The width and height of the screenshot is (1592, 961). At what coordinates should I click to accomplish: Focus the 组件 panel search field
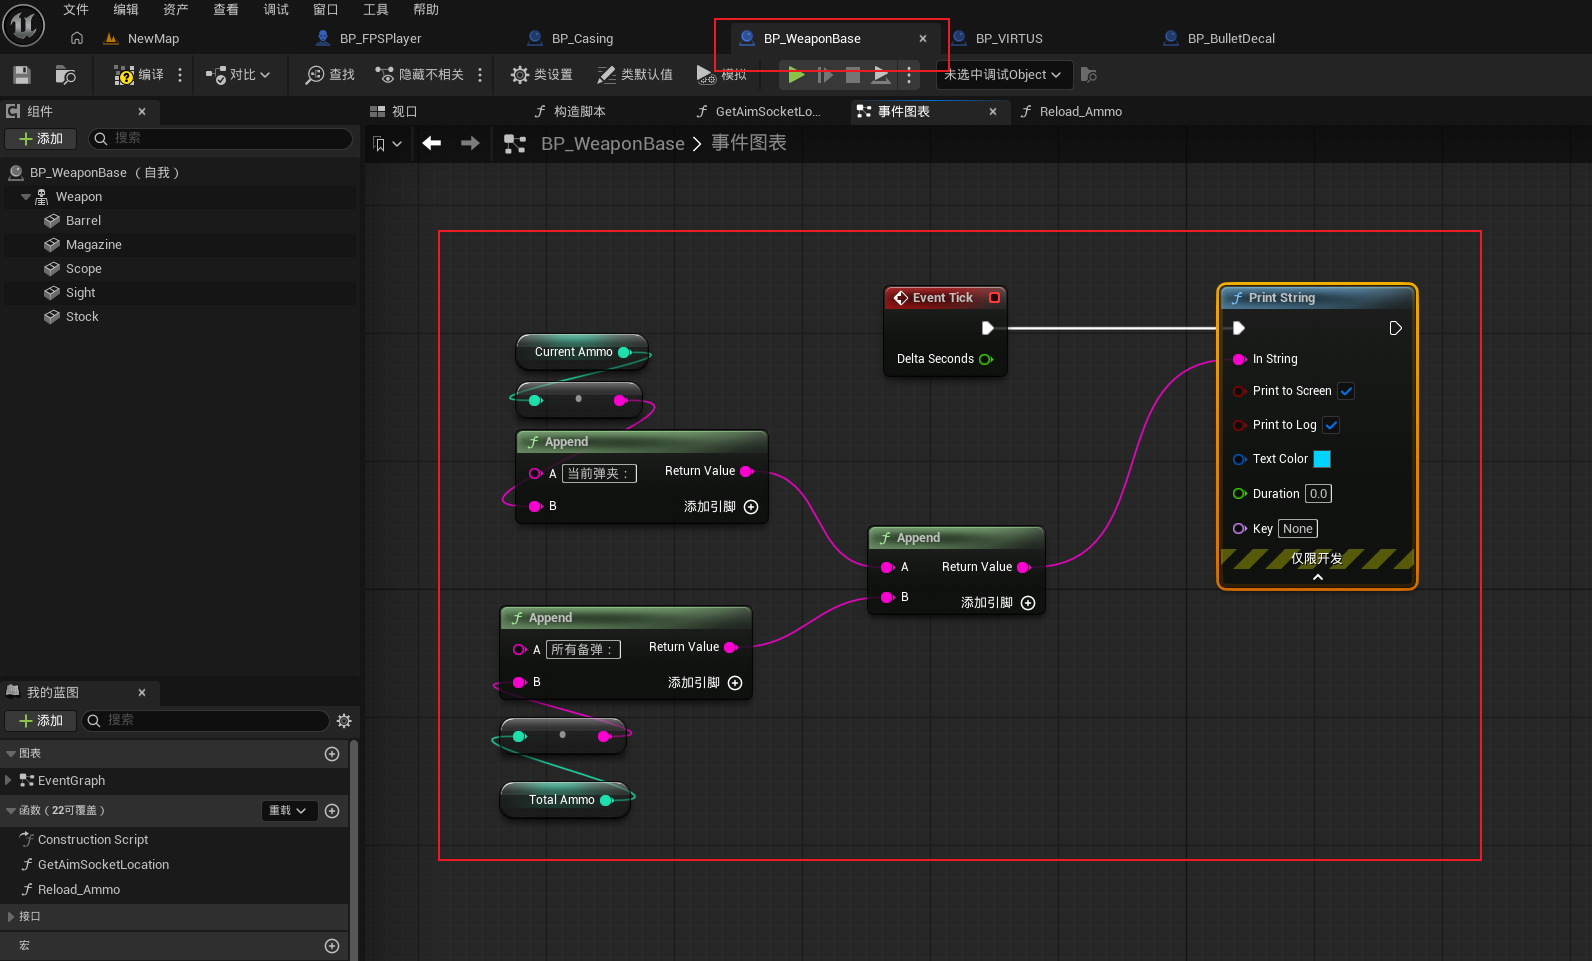click(221, 139)
